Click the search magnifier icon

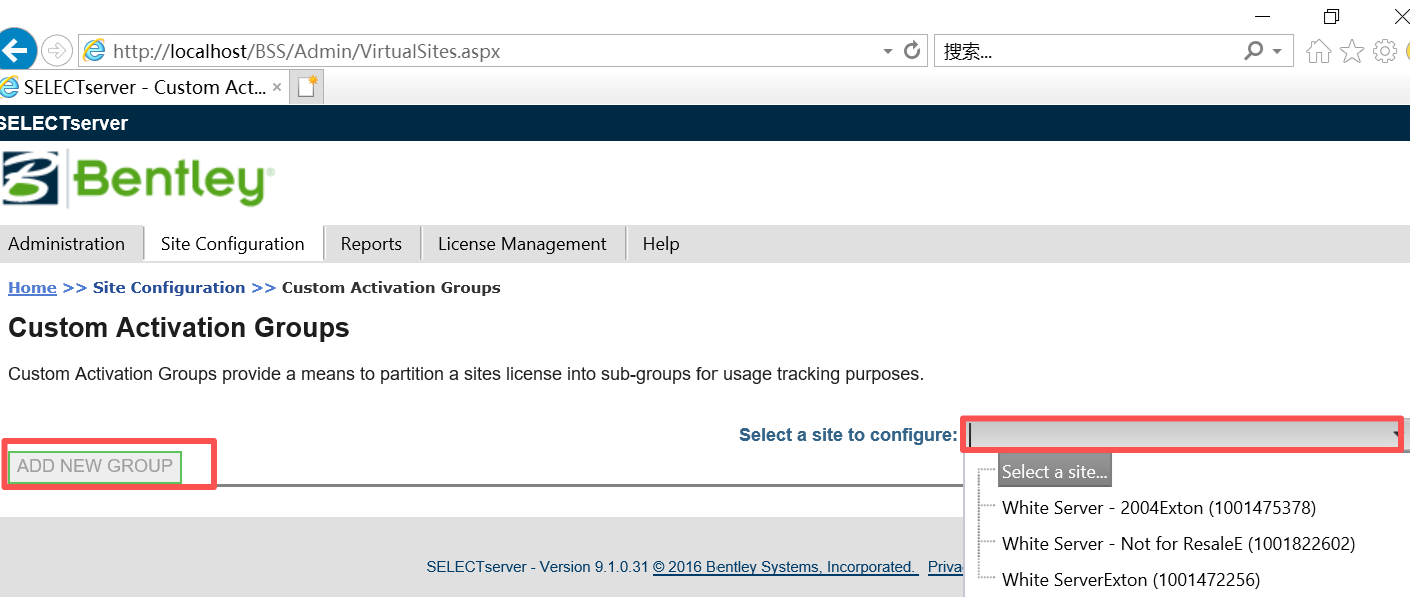1253,50
